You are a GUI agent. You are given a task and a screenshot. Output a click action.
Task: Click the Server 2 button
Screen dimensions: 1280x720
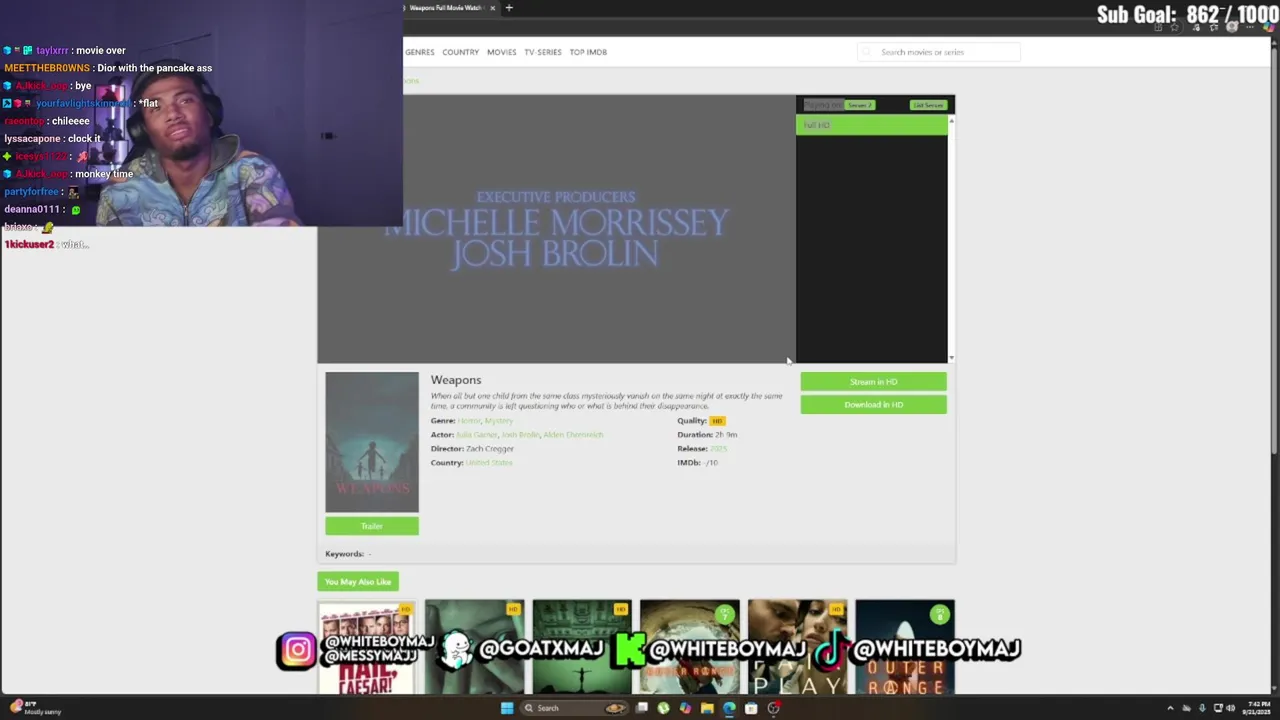pyautogui.click(x=859, y=105)
